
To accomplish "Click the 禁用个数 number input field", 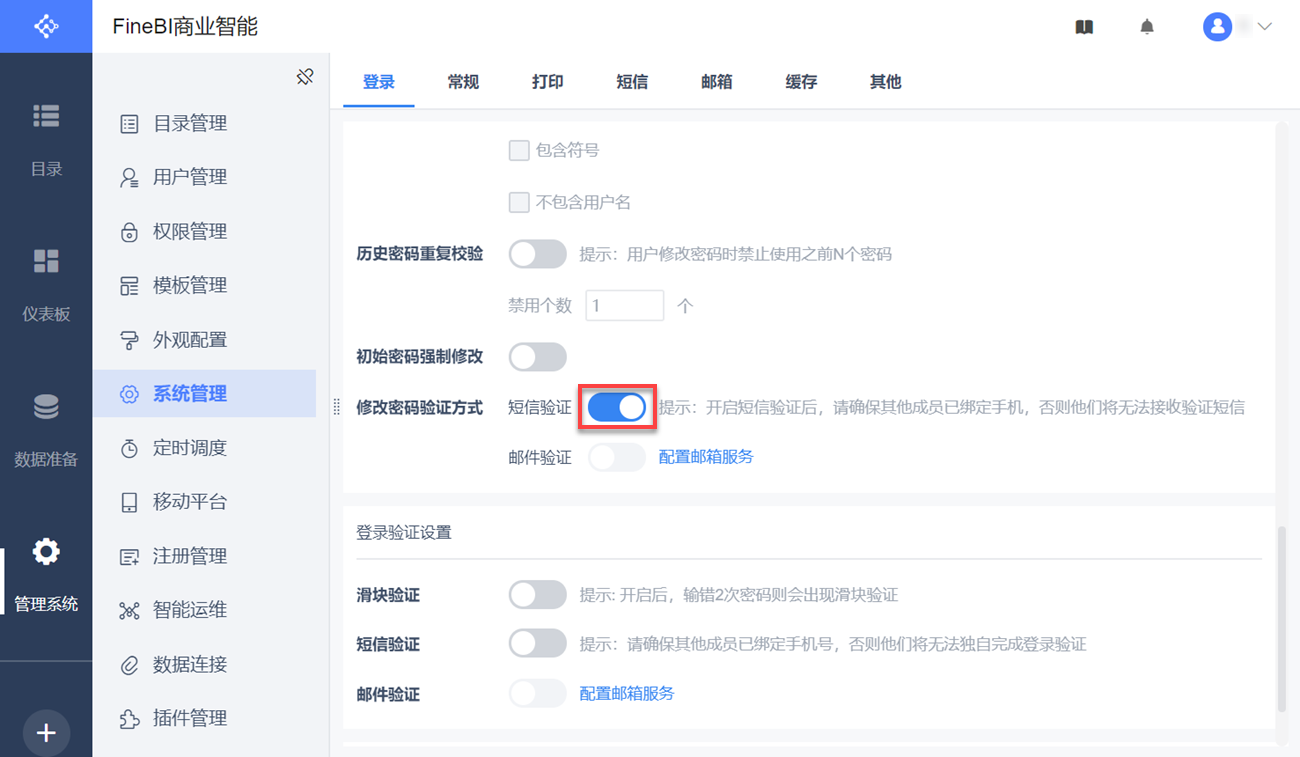I will (x=624, y=306).
